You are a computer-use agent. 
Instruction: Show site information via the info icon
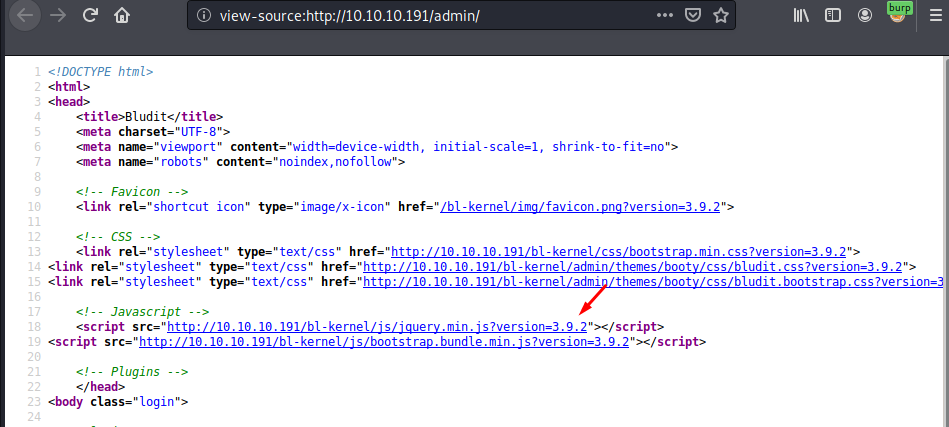coord(205,16)
